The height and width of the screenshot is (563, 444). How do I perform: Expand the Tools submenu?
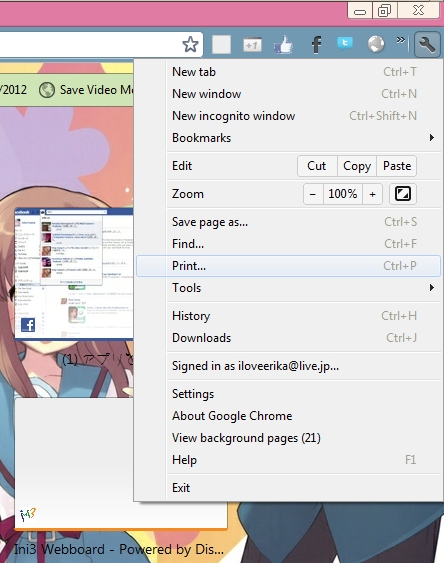pyautogui.click(x=303, y=288)
